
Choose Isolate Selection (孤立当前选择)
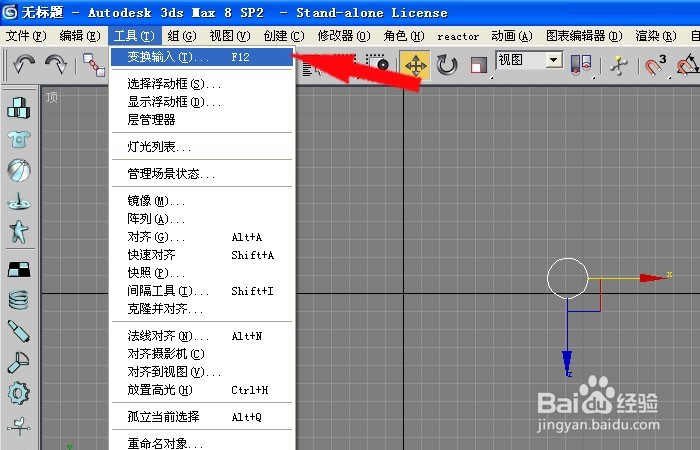pos(202,417)
